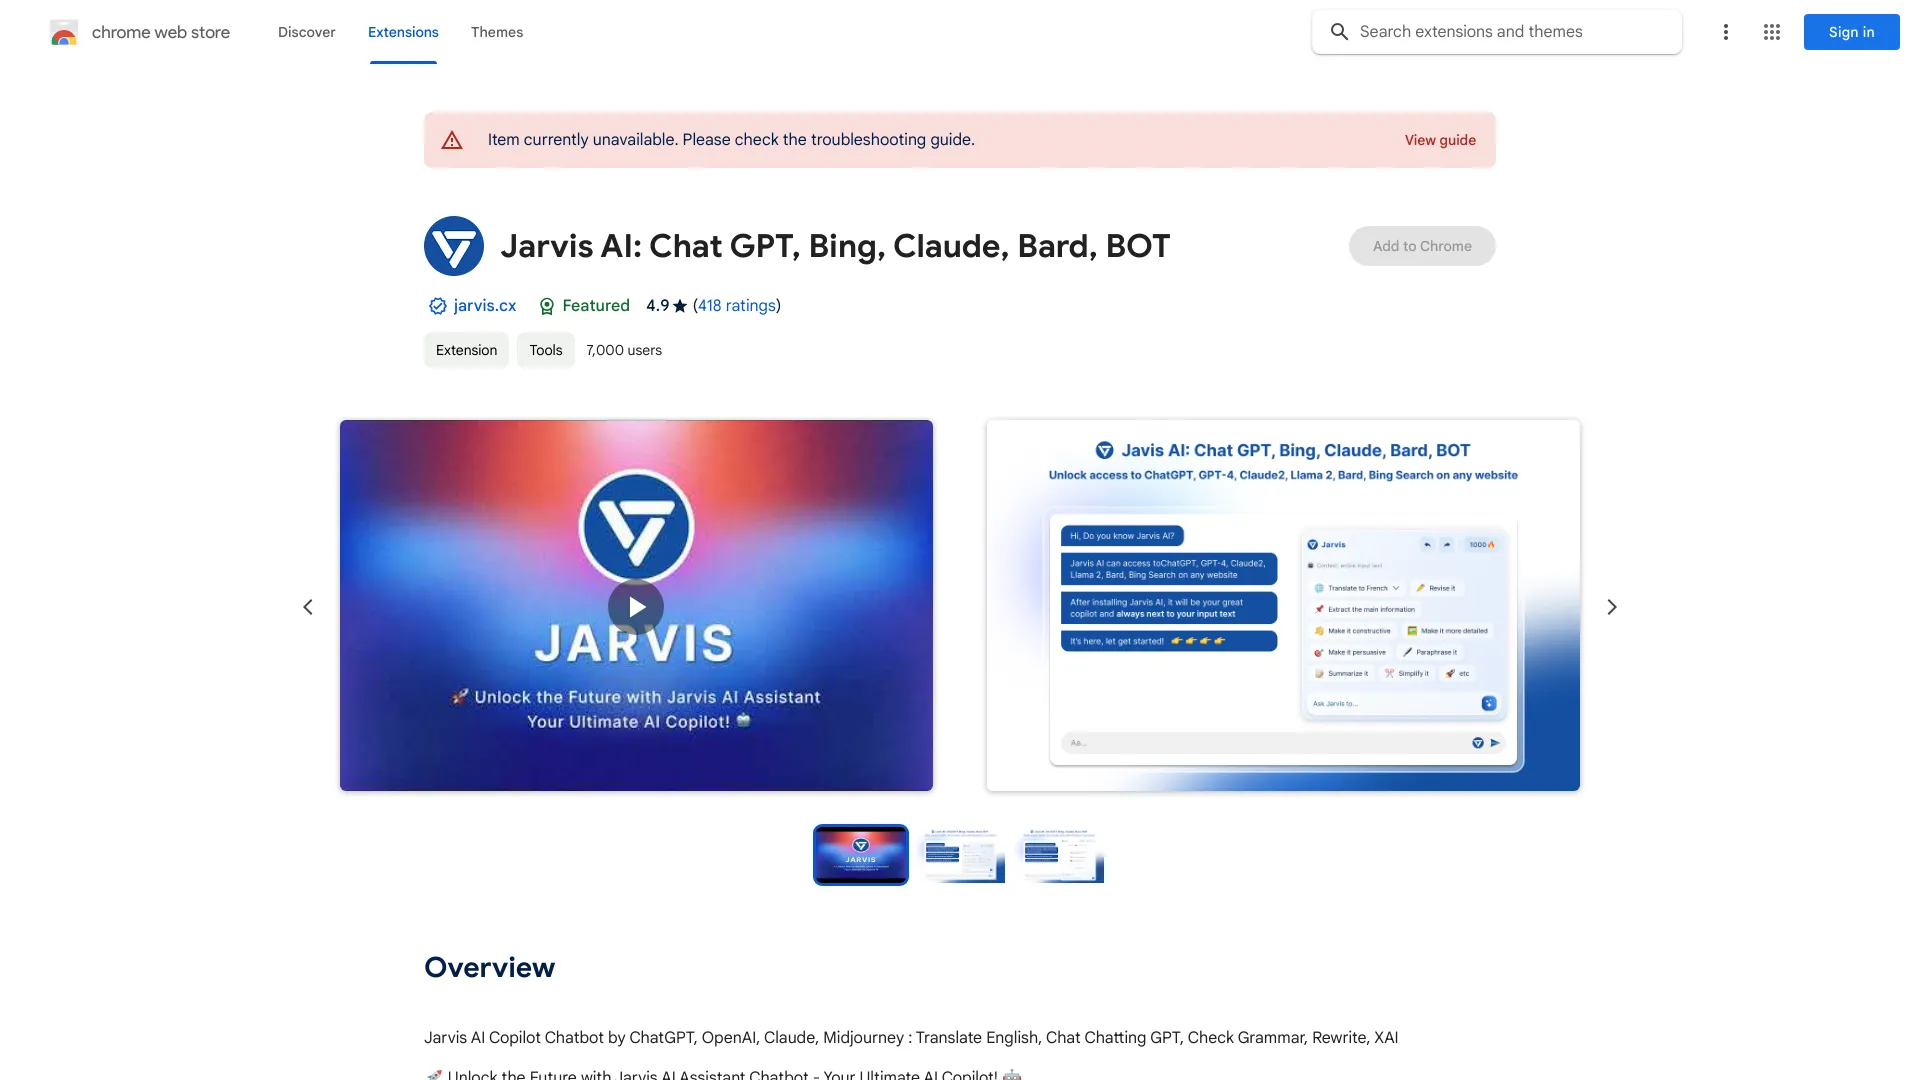
Task: Open the three-dot more options menu
Action: coord(1725,32)
